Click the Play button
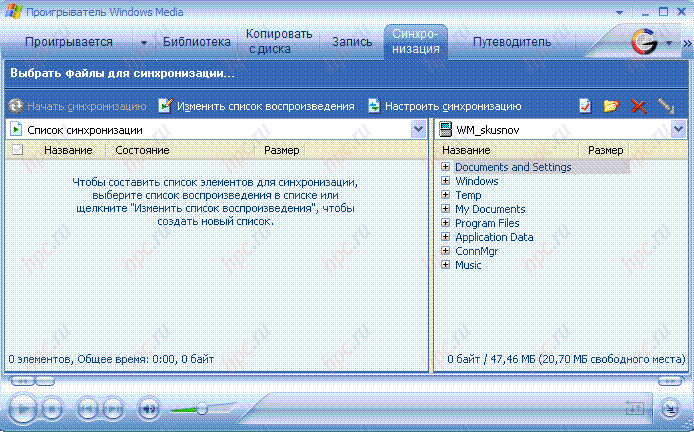The height and width of the screenshot is (432, 694). [x=23, y=409]
